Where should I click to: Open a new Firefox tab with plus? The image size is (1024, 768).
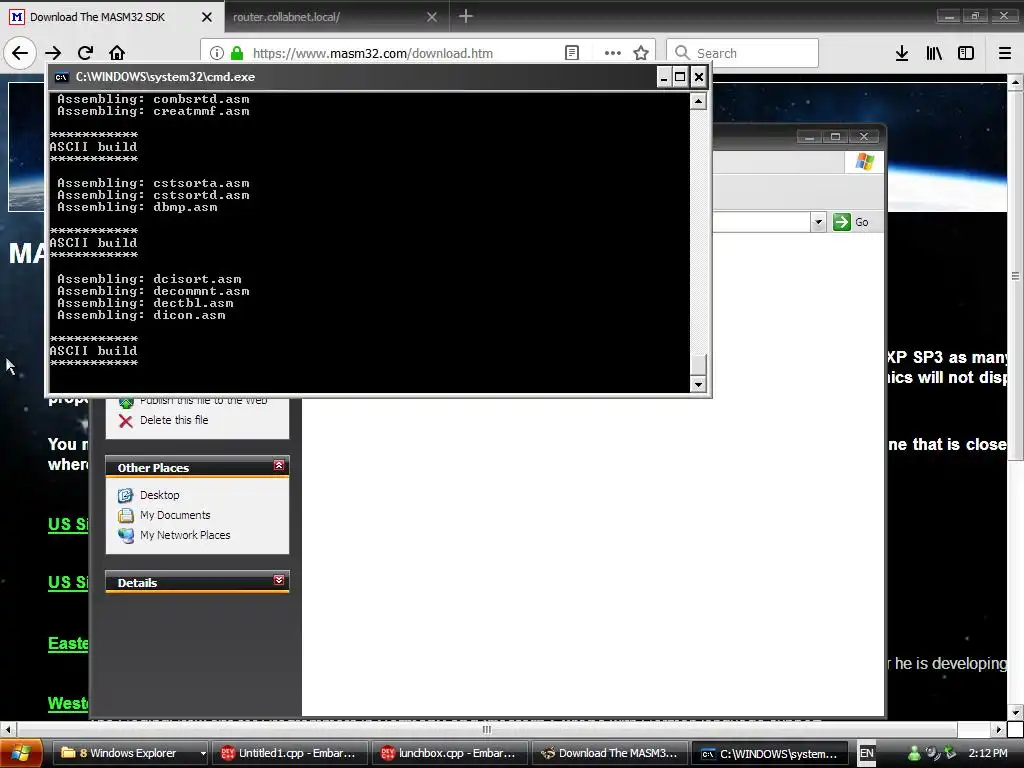(x=465, y=16)
